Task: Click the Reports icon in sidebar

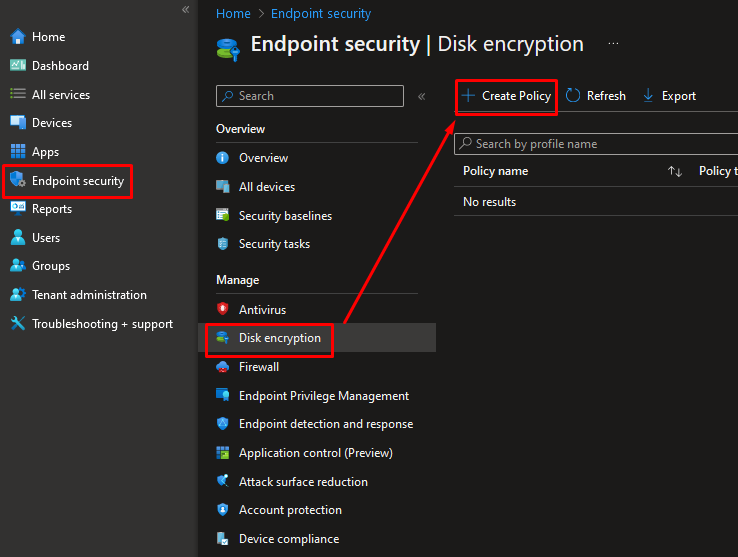Action: click(x=18, y=209)
